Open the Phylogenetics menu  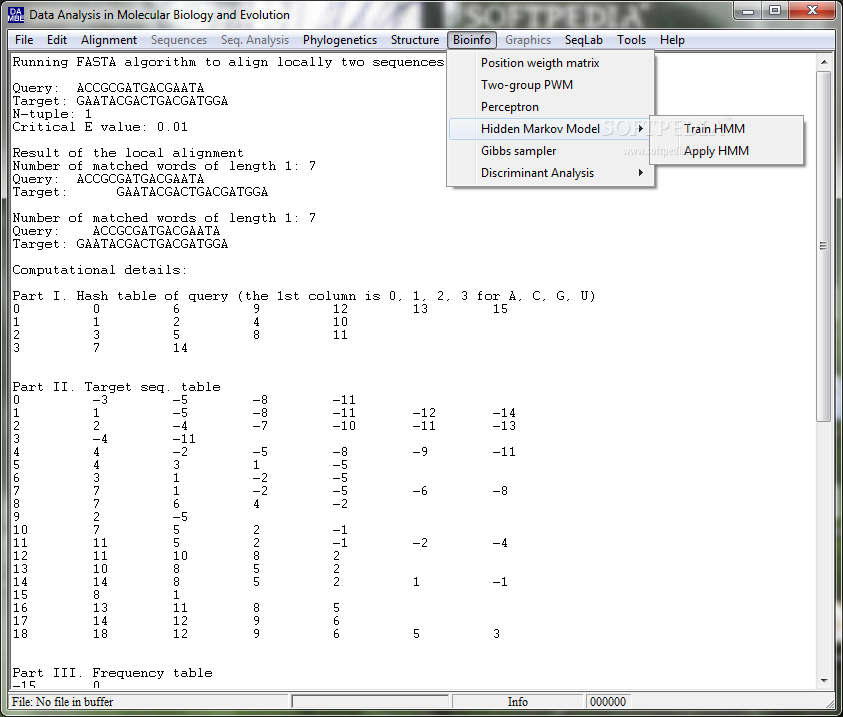point(340,40)
